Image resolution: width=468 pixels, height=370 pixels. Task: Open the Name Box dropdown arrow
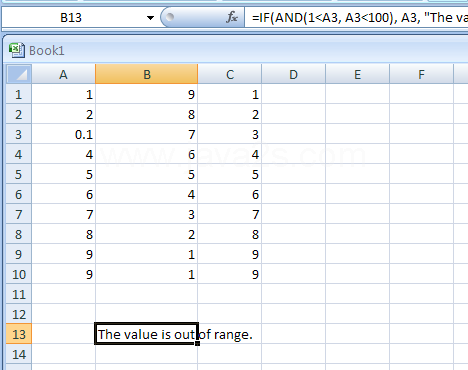point(150,18)
